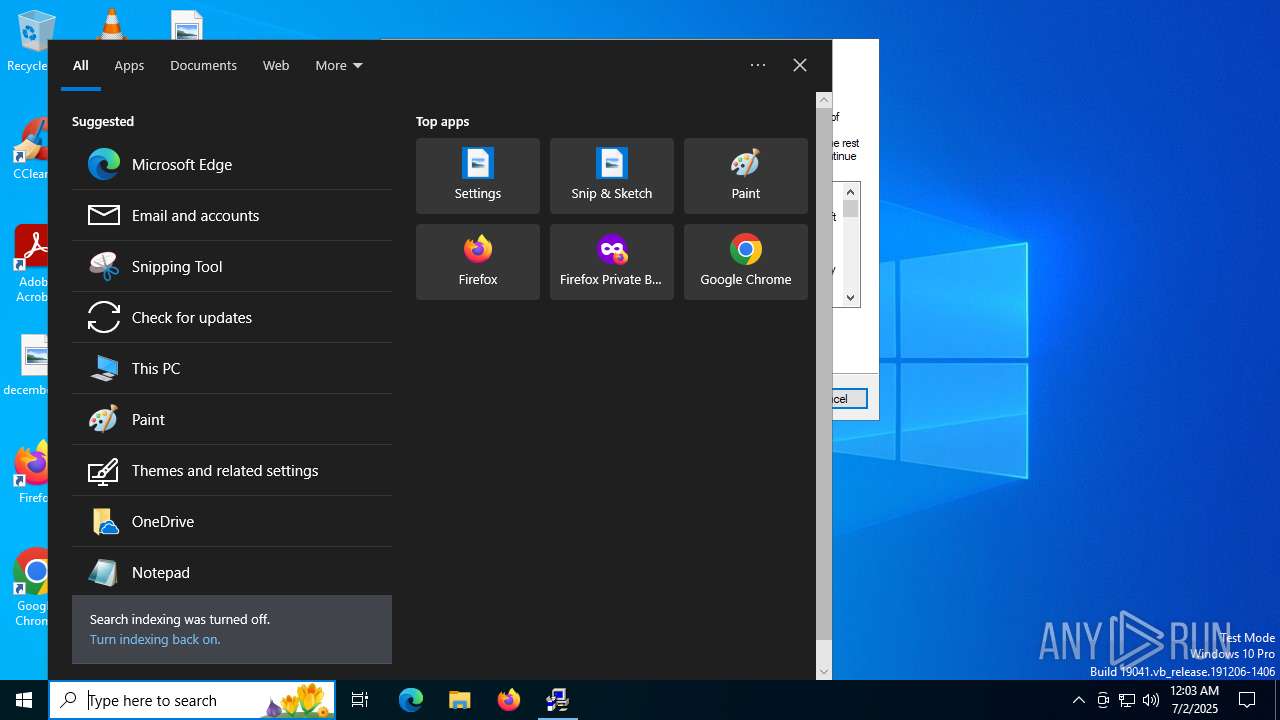Select Adobe Acrobat desktop shortcut
The image size is (1280, 720).
pyautogui.click(x=30, y=264)
